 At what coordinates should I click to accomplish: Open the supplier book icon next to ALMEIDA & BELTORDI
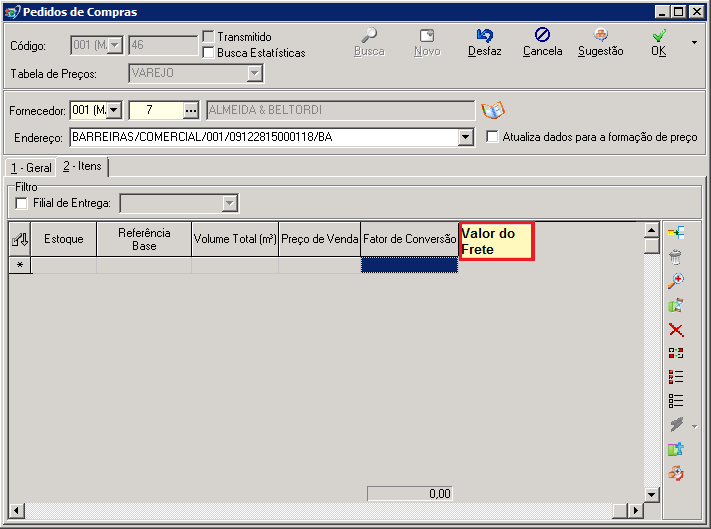coord(493,110)
